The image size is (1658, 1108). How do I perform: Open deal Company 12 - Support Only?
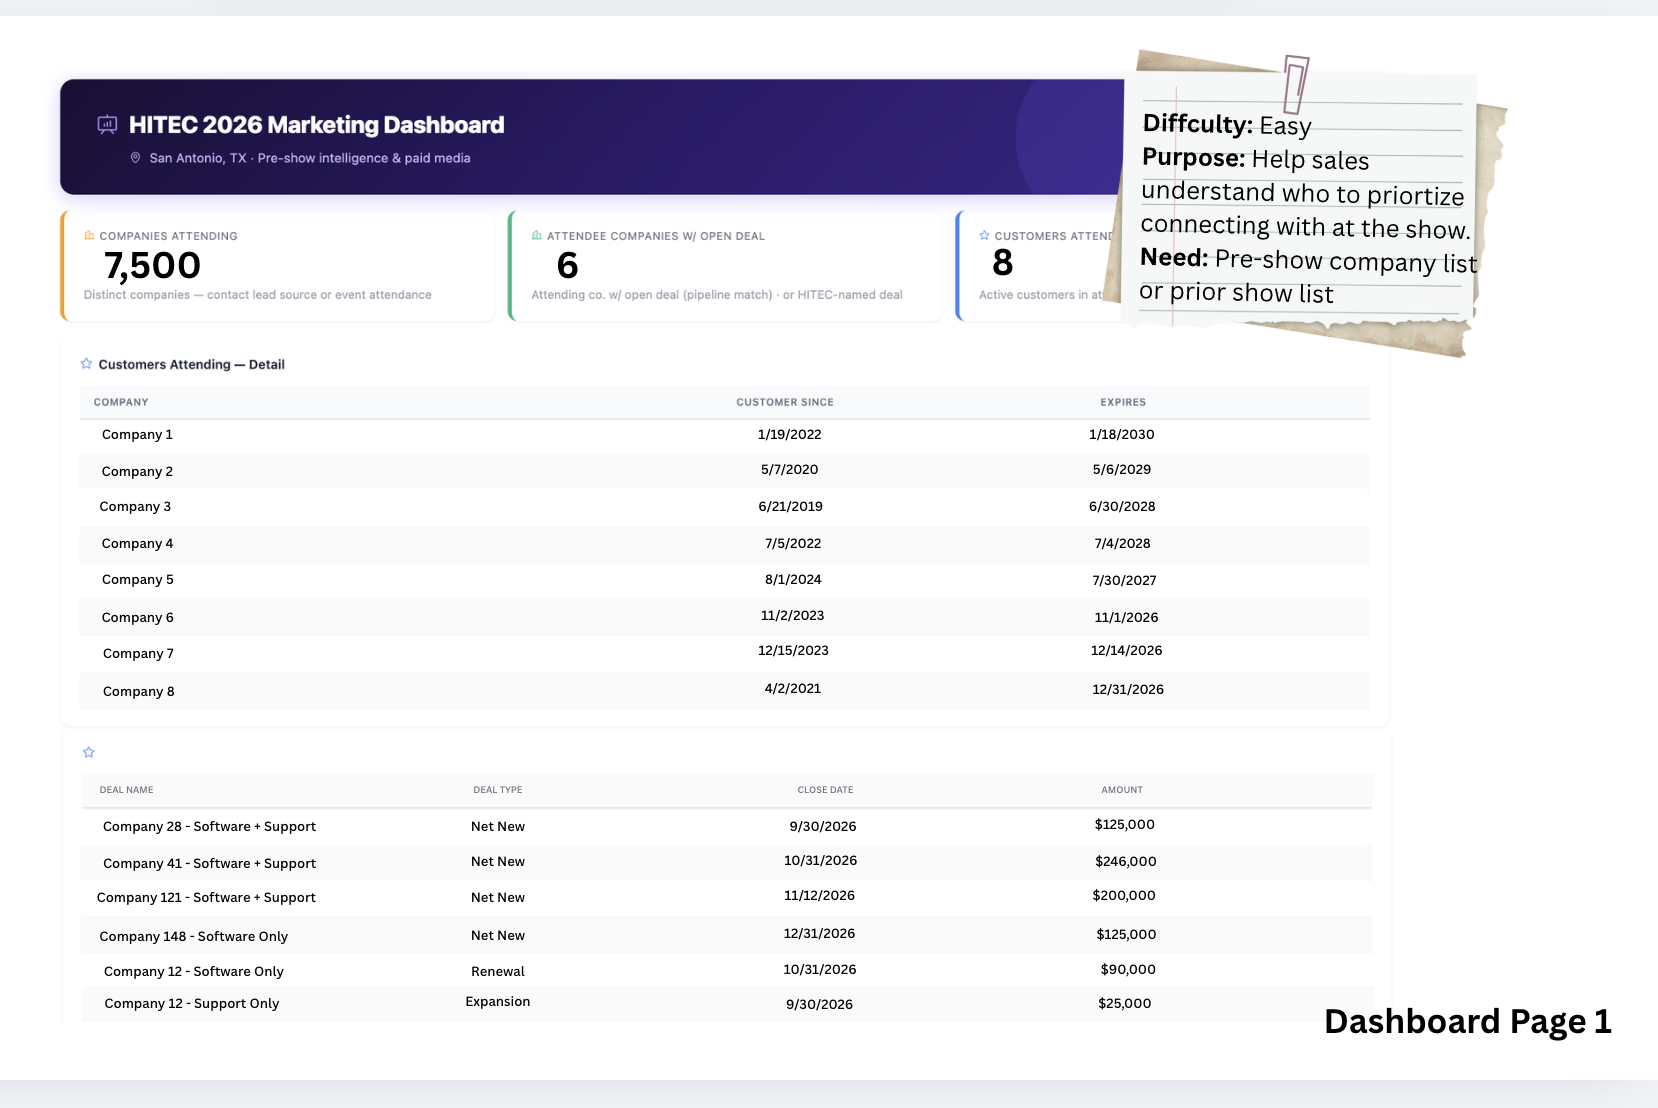[192, 1004]
